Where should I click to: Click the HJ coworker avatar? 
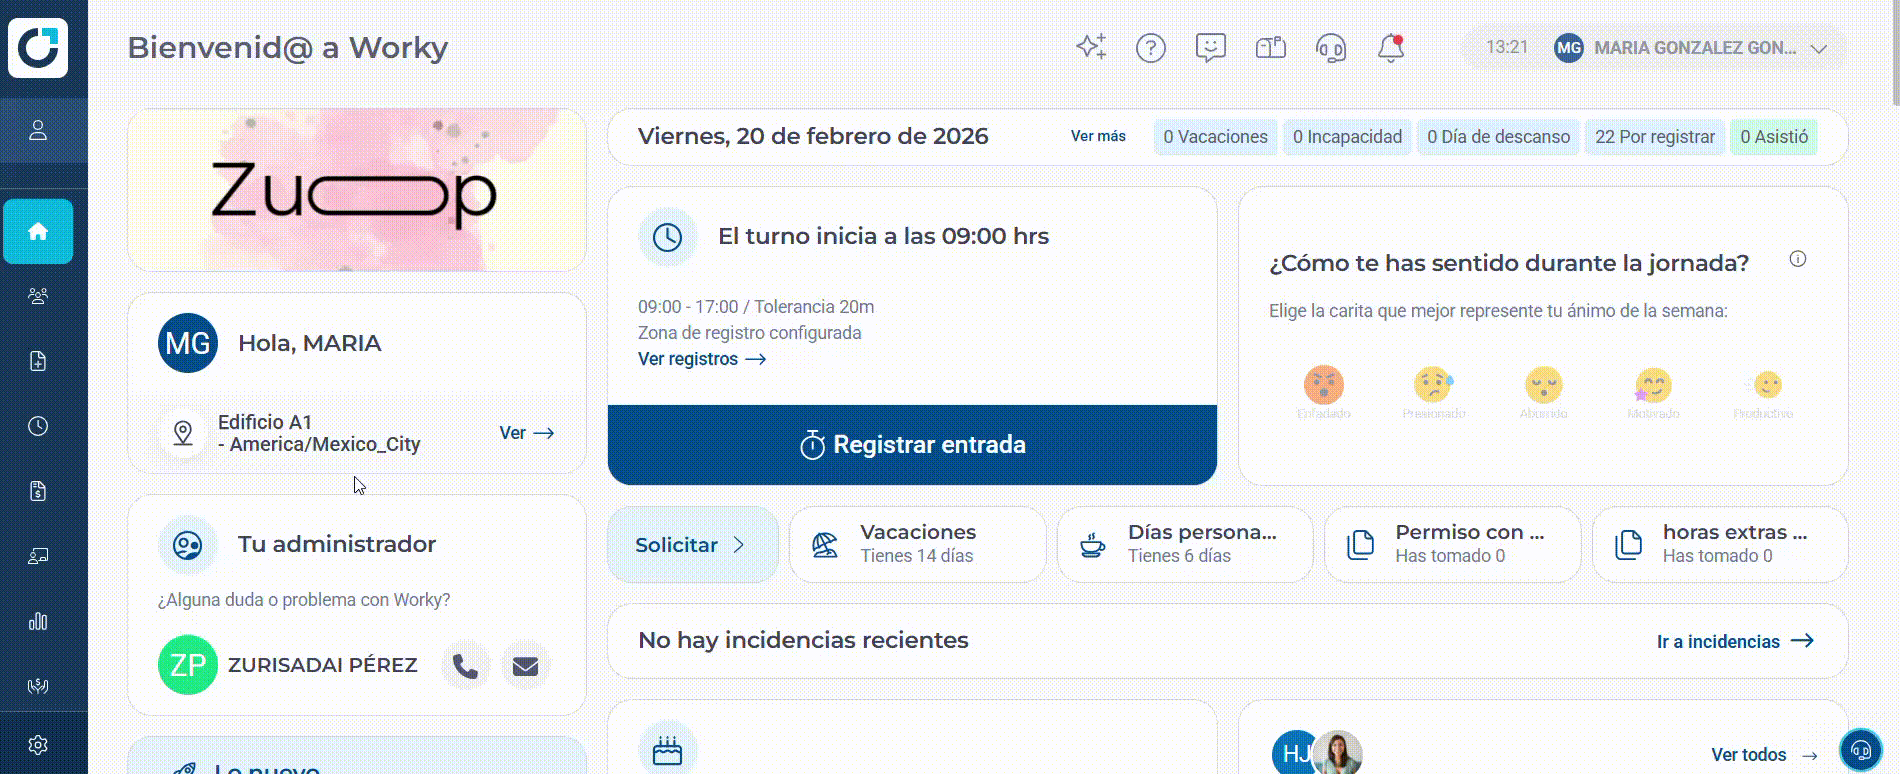pyautogui.click(x=1292, y=753)
